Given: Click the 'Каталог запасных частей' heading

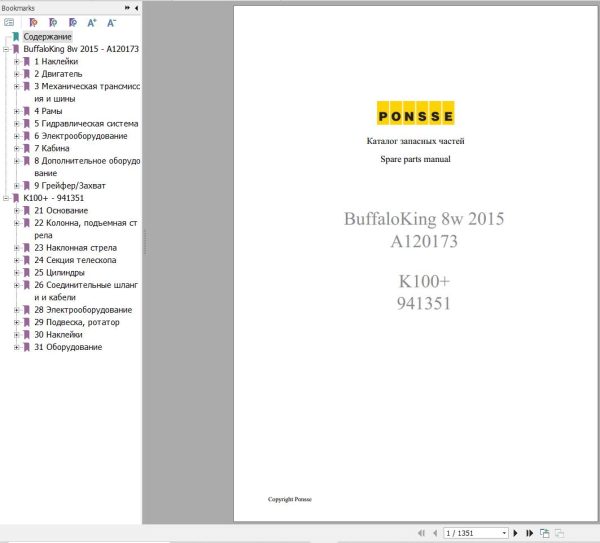Looking at the screenshot, I should [x=416, y=141].
